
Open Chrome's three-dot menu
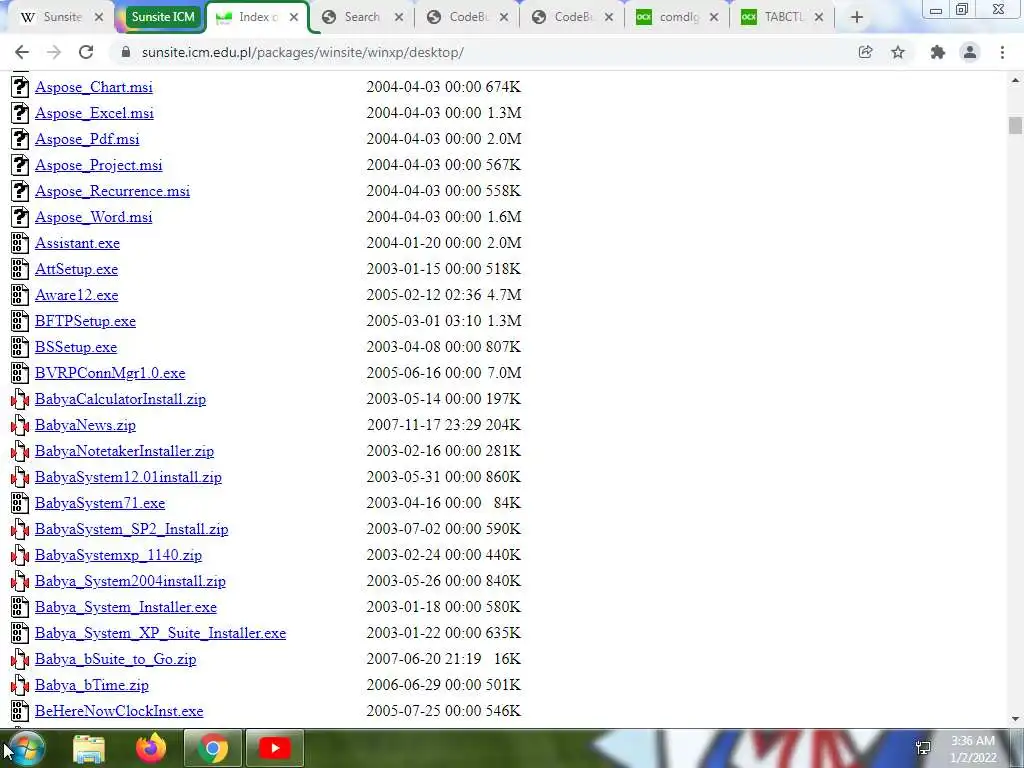click(1002, 52)
